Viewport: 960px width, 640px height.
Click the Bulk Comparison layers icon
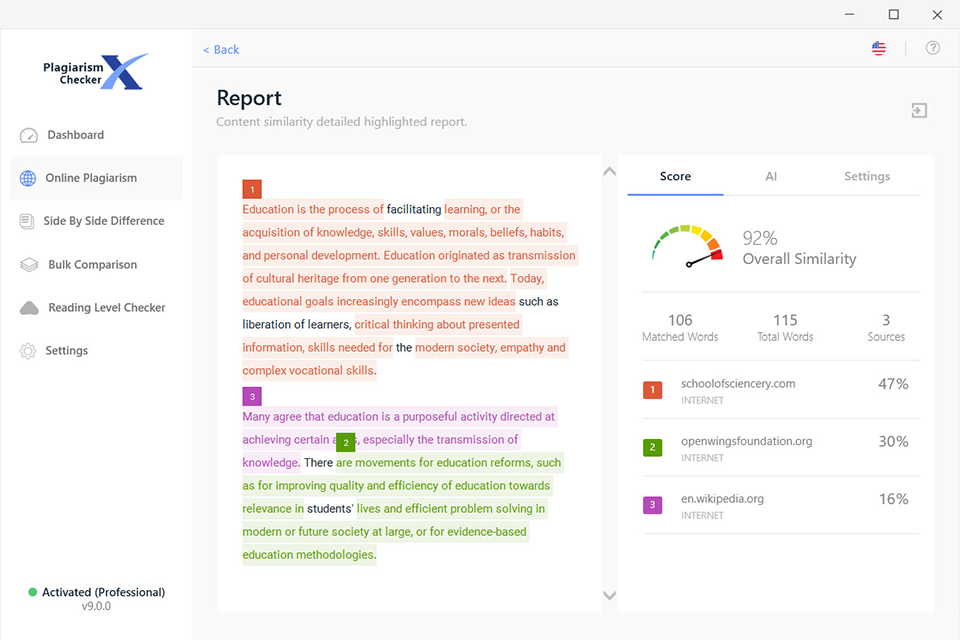[x=29, y=265]
